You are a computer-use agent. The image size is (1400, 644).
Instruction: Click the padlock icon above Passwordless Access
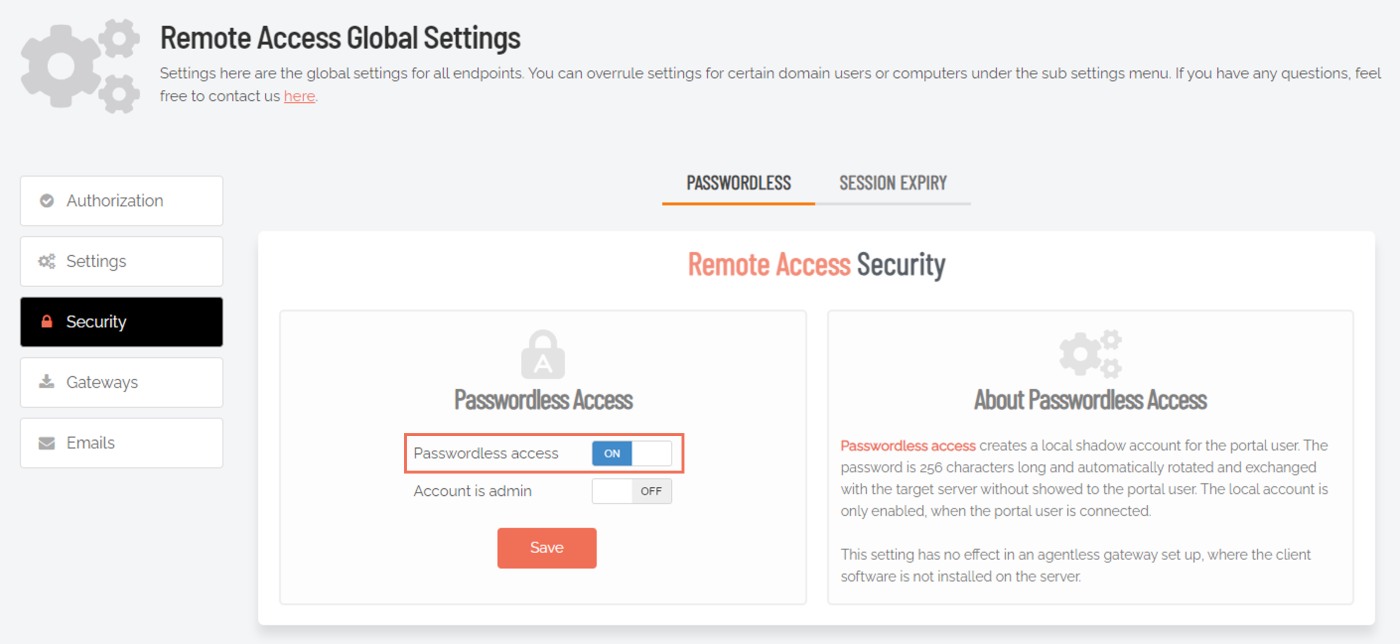click(543, 354)
